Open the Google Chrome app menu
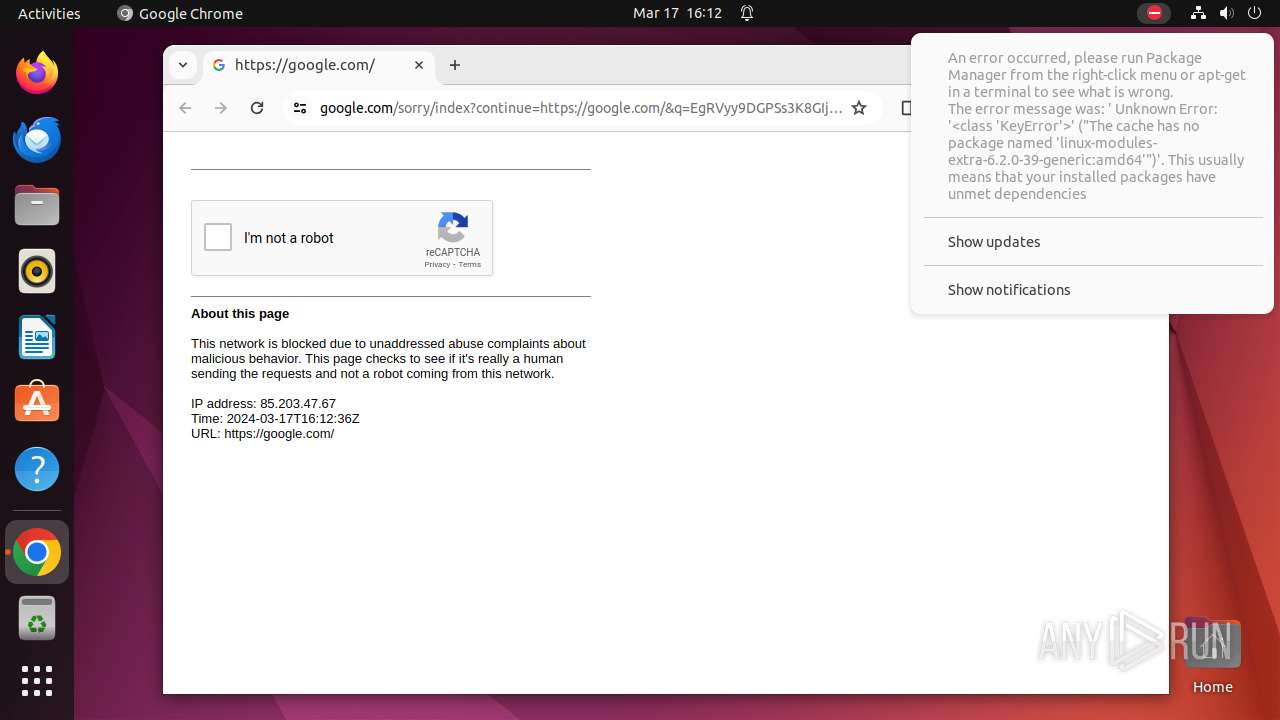1280x720 pixels. coord(180,13)
